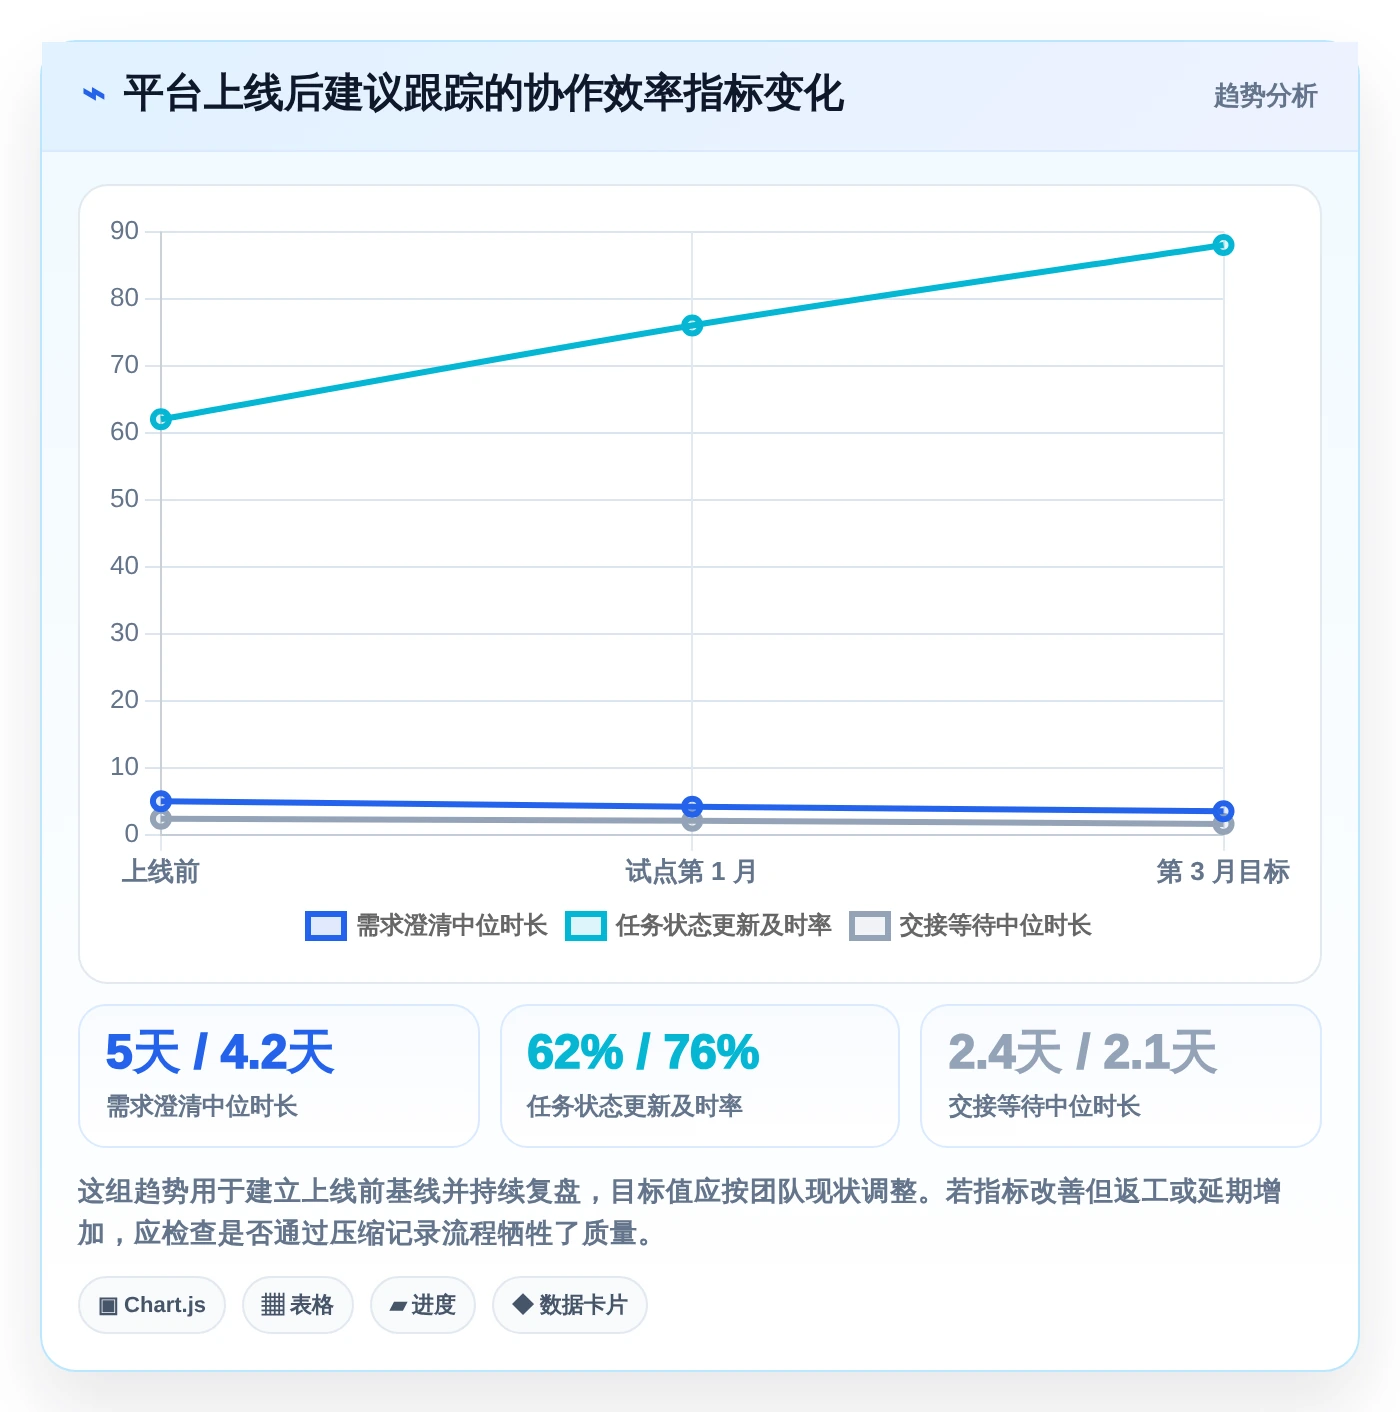Click the blue data point at 上线前
Image resolution: width=1400 pixels, height=1412 pixels.
pyautogui.click(x=161, y=801)
